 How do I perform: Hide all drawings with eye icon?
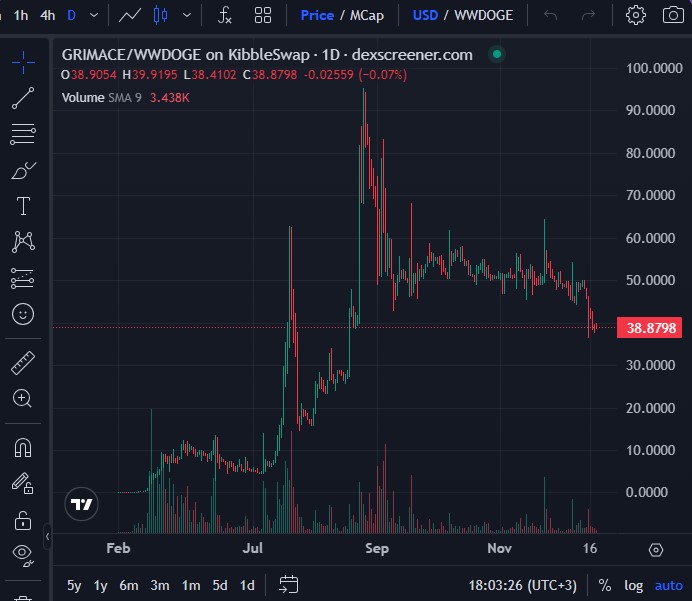point(23,554)
